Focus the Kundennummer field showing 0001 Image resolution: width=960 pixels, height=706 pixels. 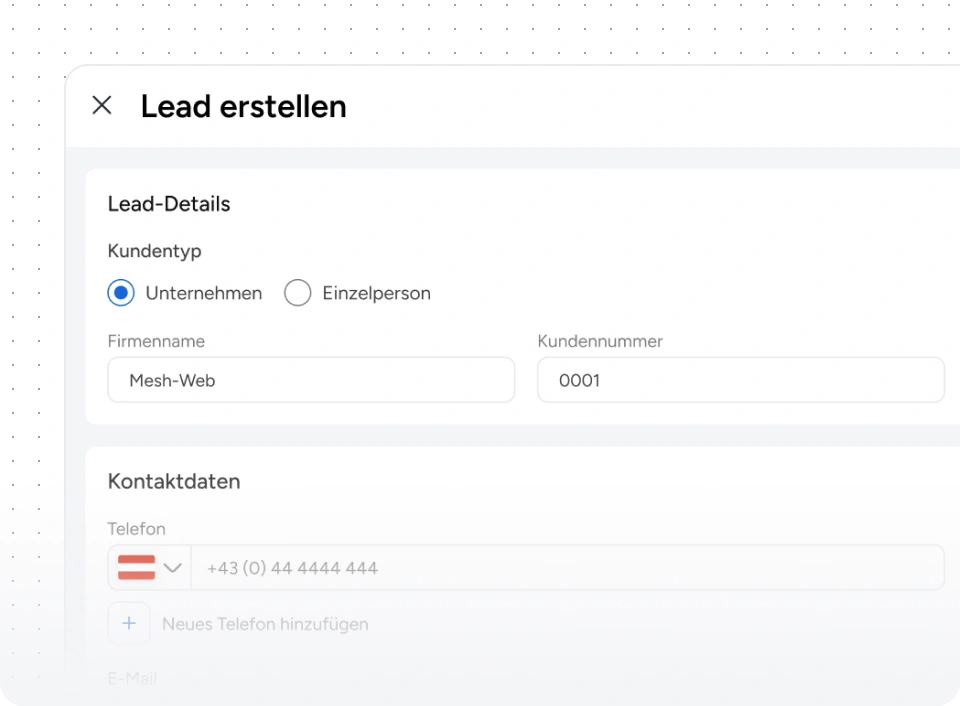pyautogui.click(x=740, y=380)
